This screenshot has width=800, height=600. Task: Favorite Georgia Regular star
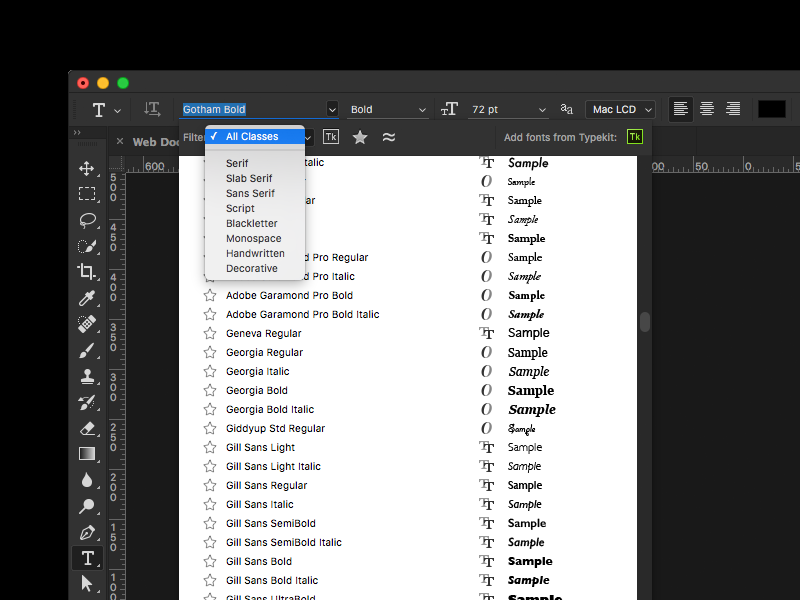210,352
